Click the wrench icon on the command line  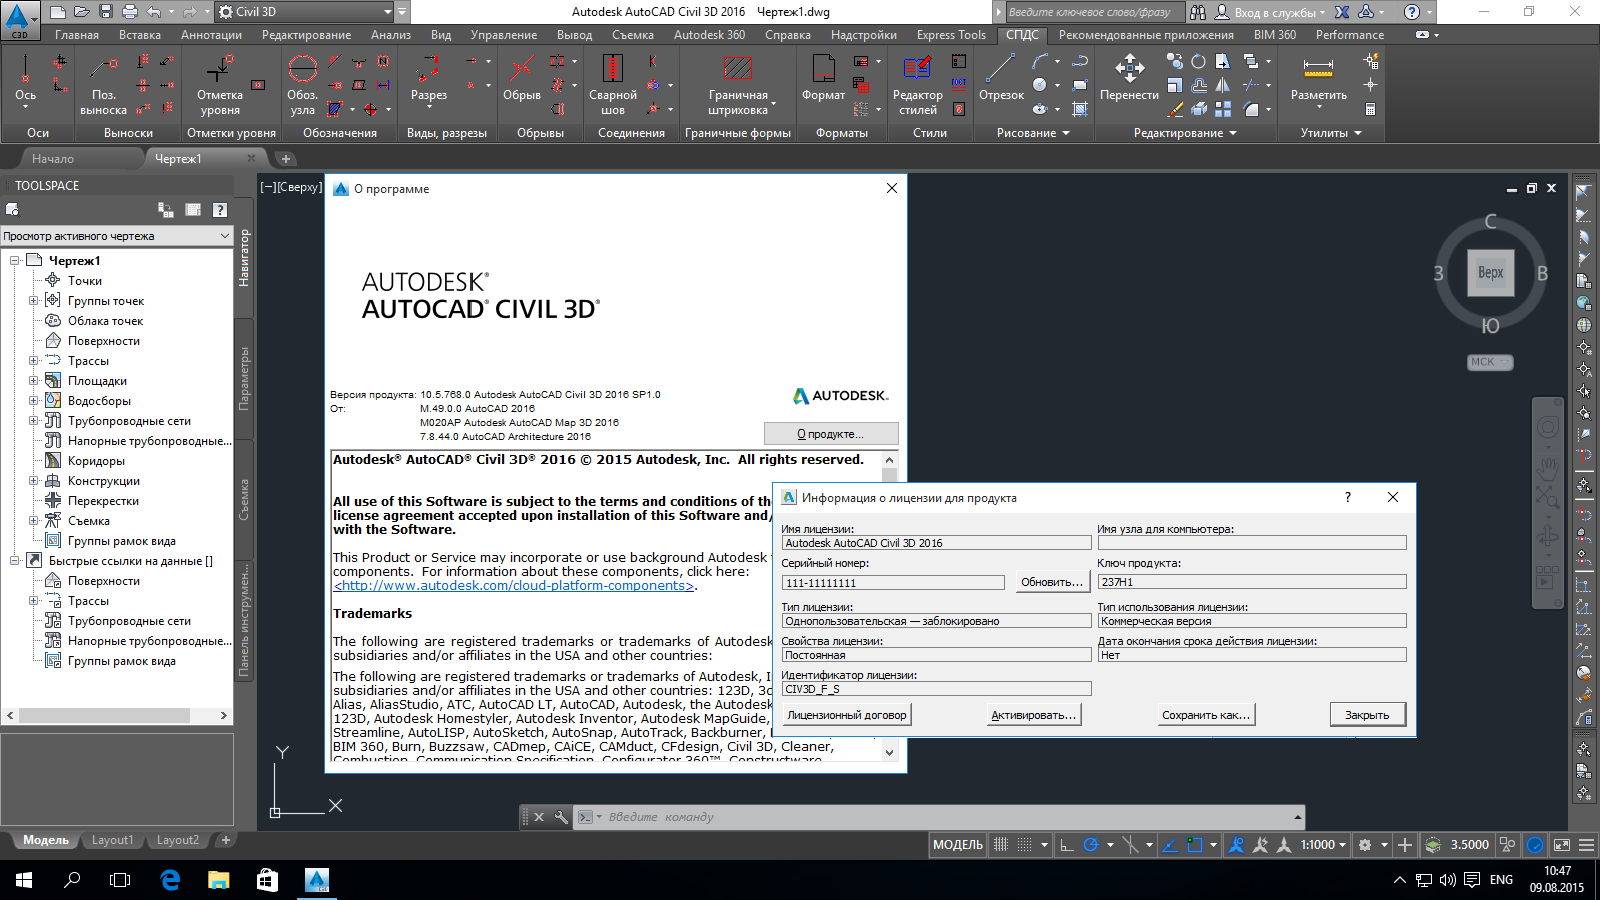click(x=561, y=817)
